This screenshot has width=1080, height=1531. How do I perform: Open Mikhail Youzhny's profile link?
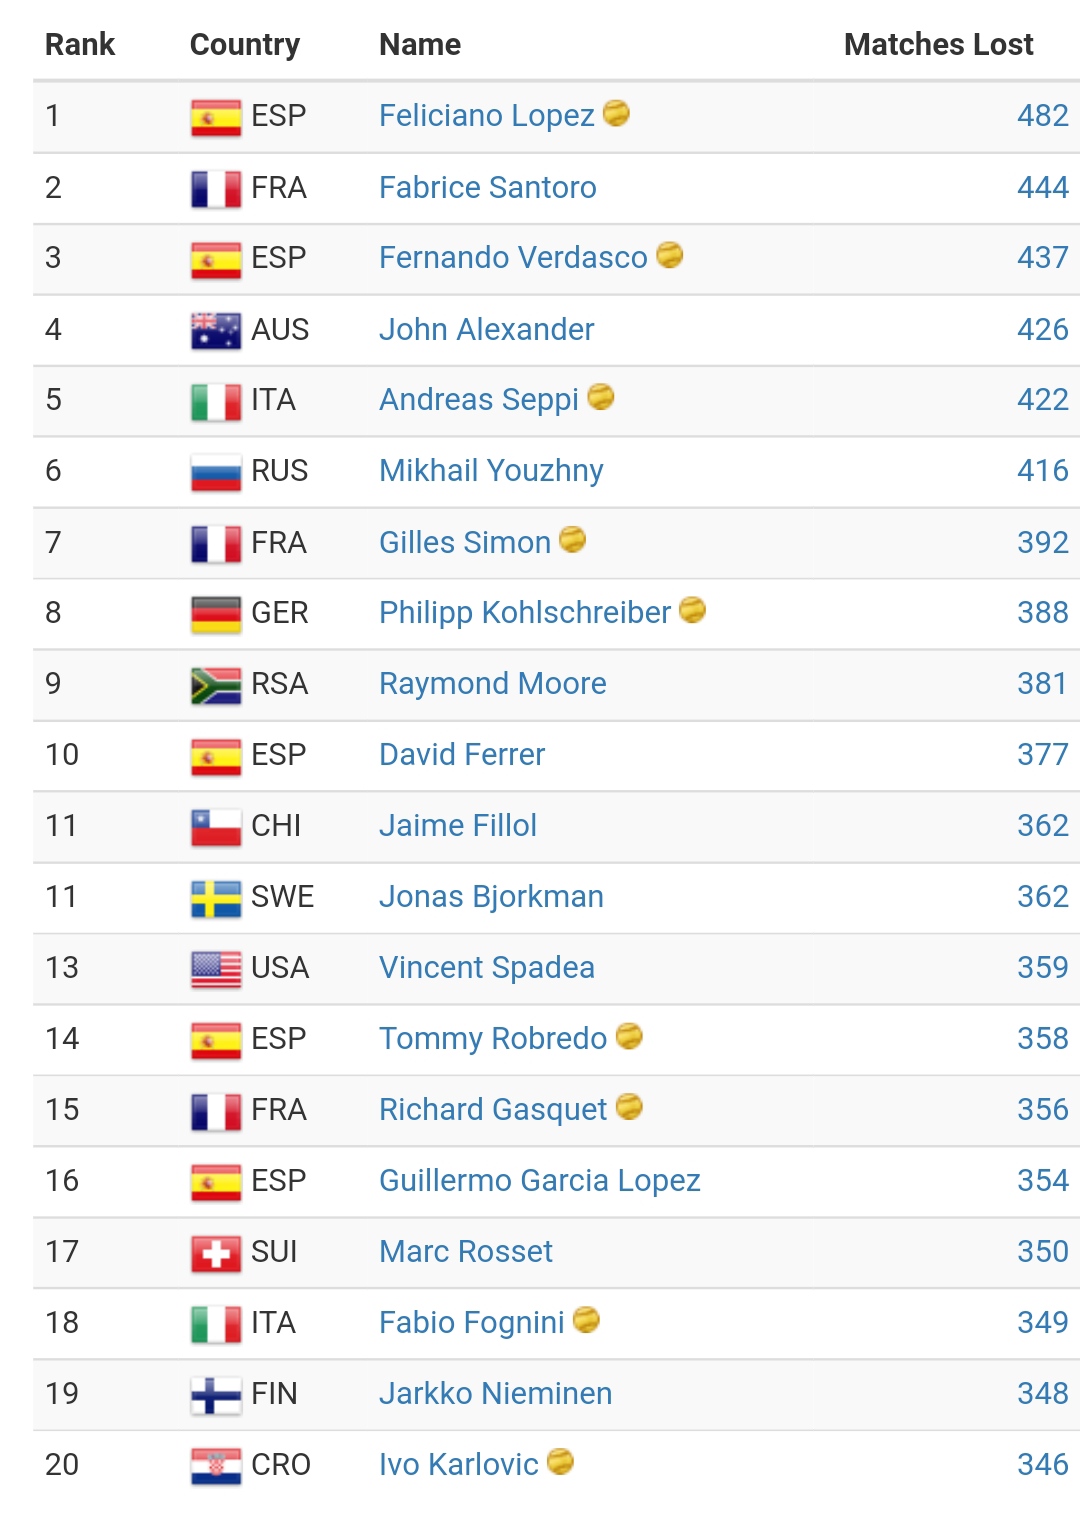[491, 471]
